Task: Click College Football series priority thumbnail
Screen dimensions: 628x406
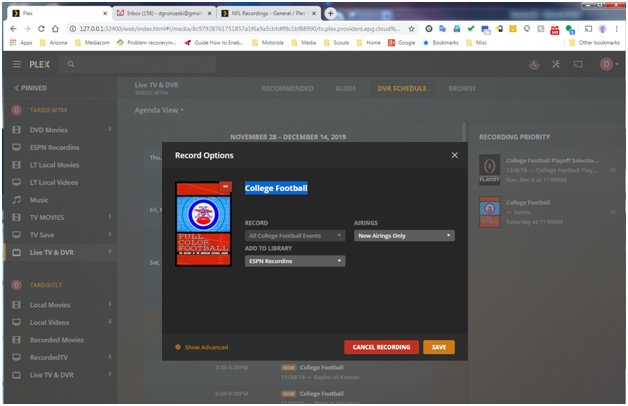Action: [489, 212]
